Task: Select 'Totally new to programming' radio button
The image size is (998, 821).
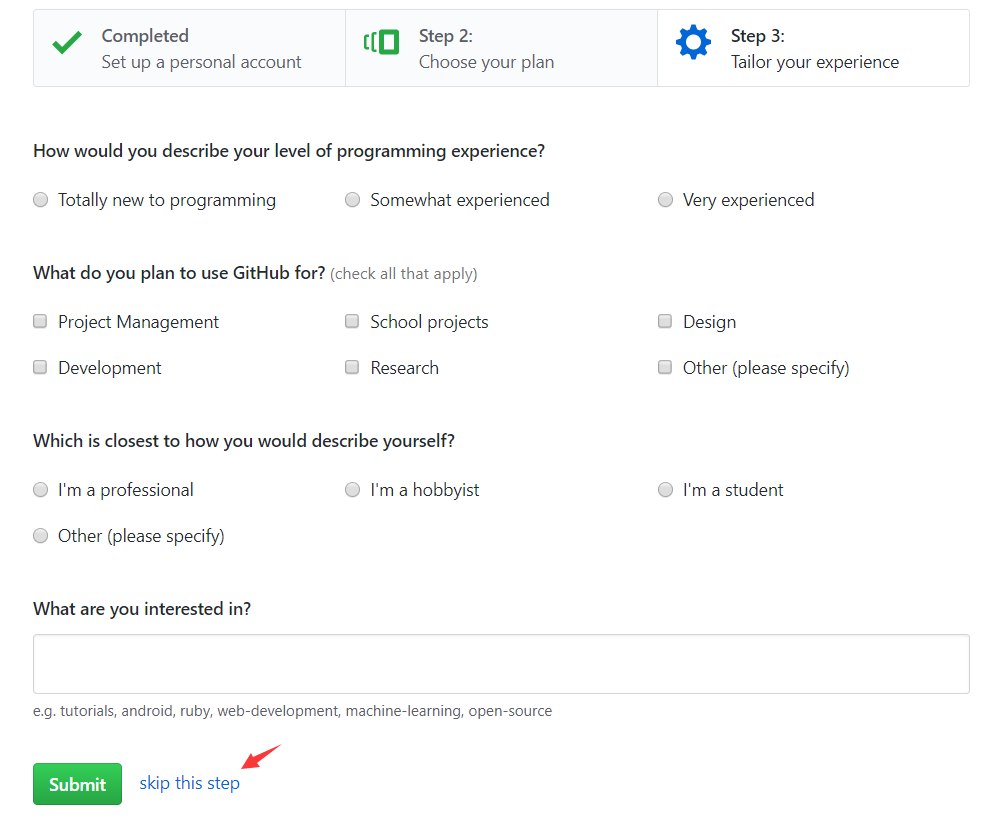Action: [41, 200]
